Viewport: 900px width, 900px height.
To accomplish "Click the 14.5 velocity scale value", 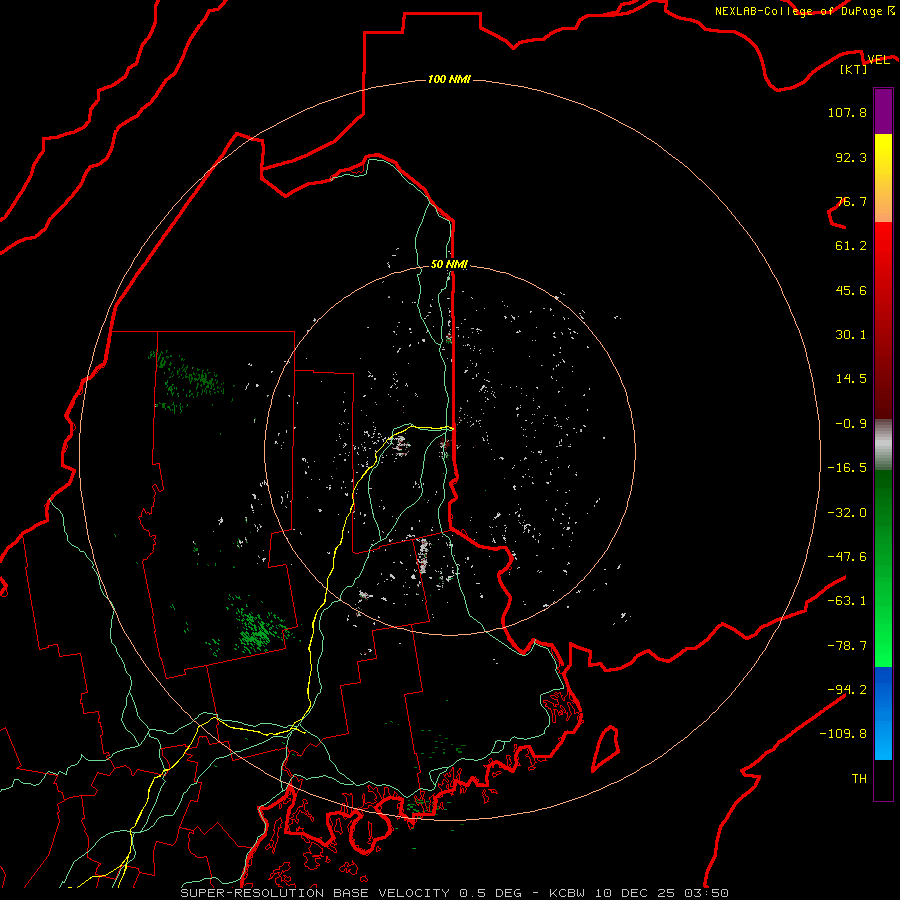I will tap(851, 379).
